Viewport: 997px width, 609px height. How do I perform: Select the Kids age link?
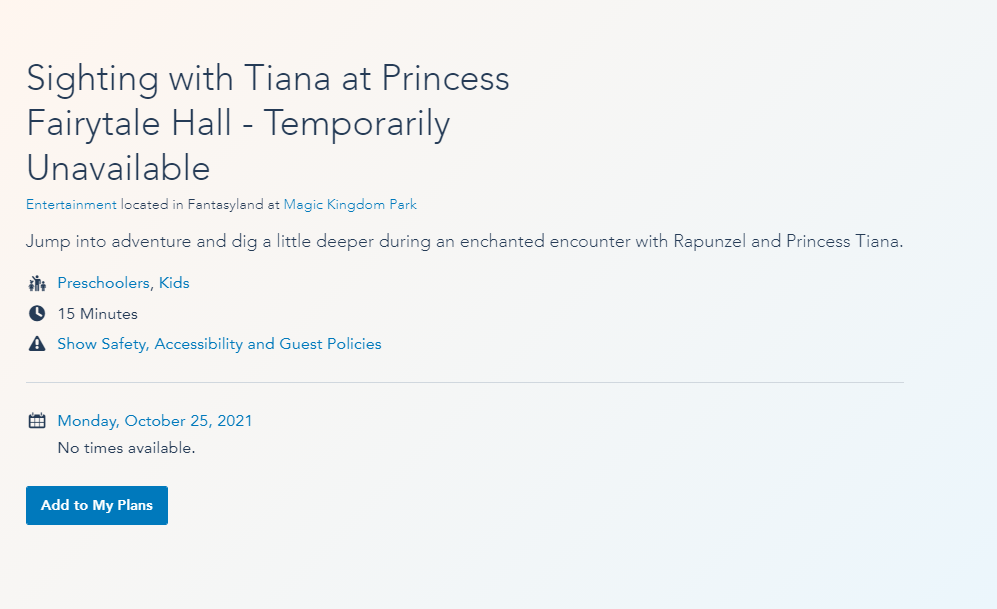pyautogui.click(x=174, y=283)
